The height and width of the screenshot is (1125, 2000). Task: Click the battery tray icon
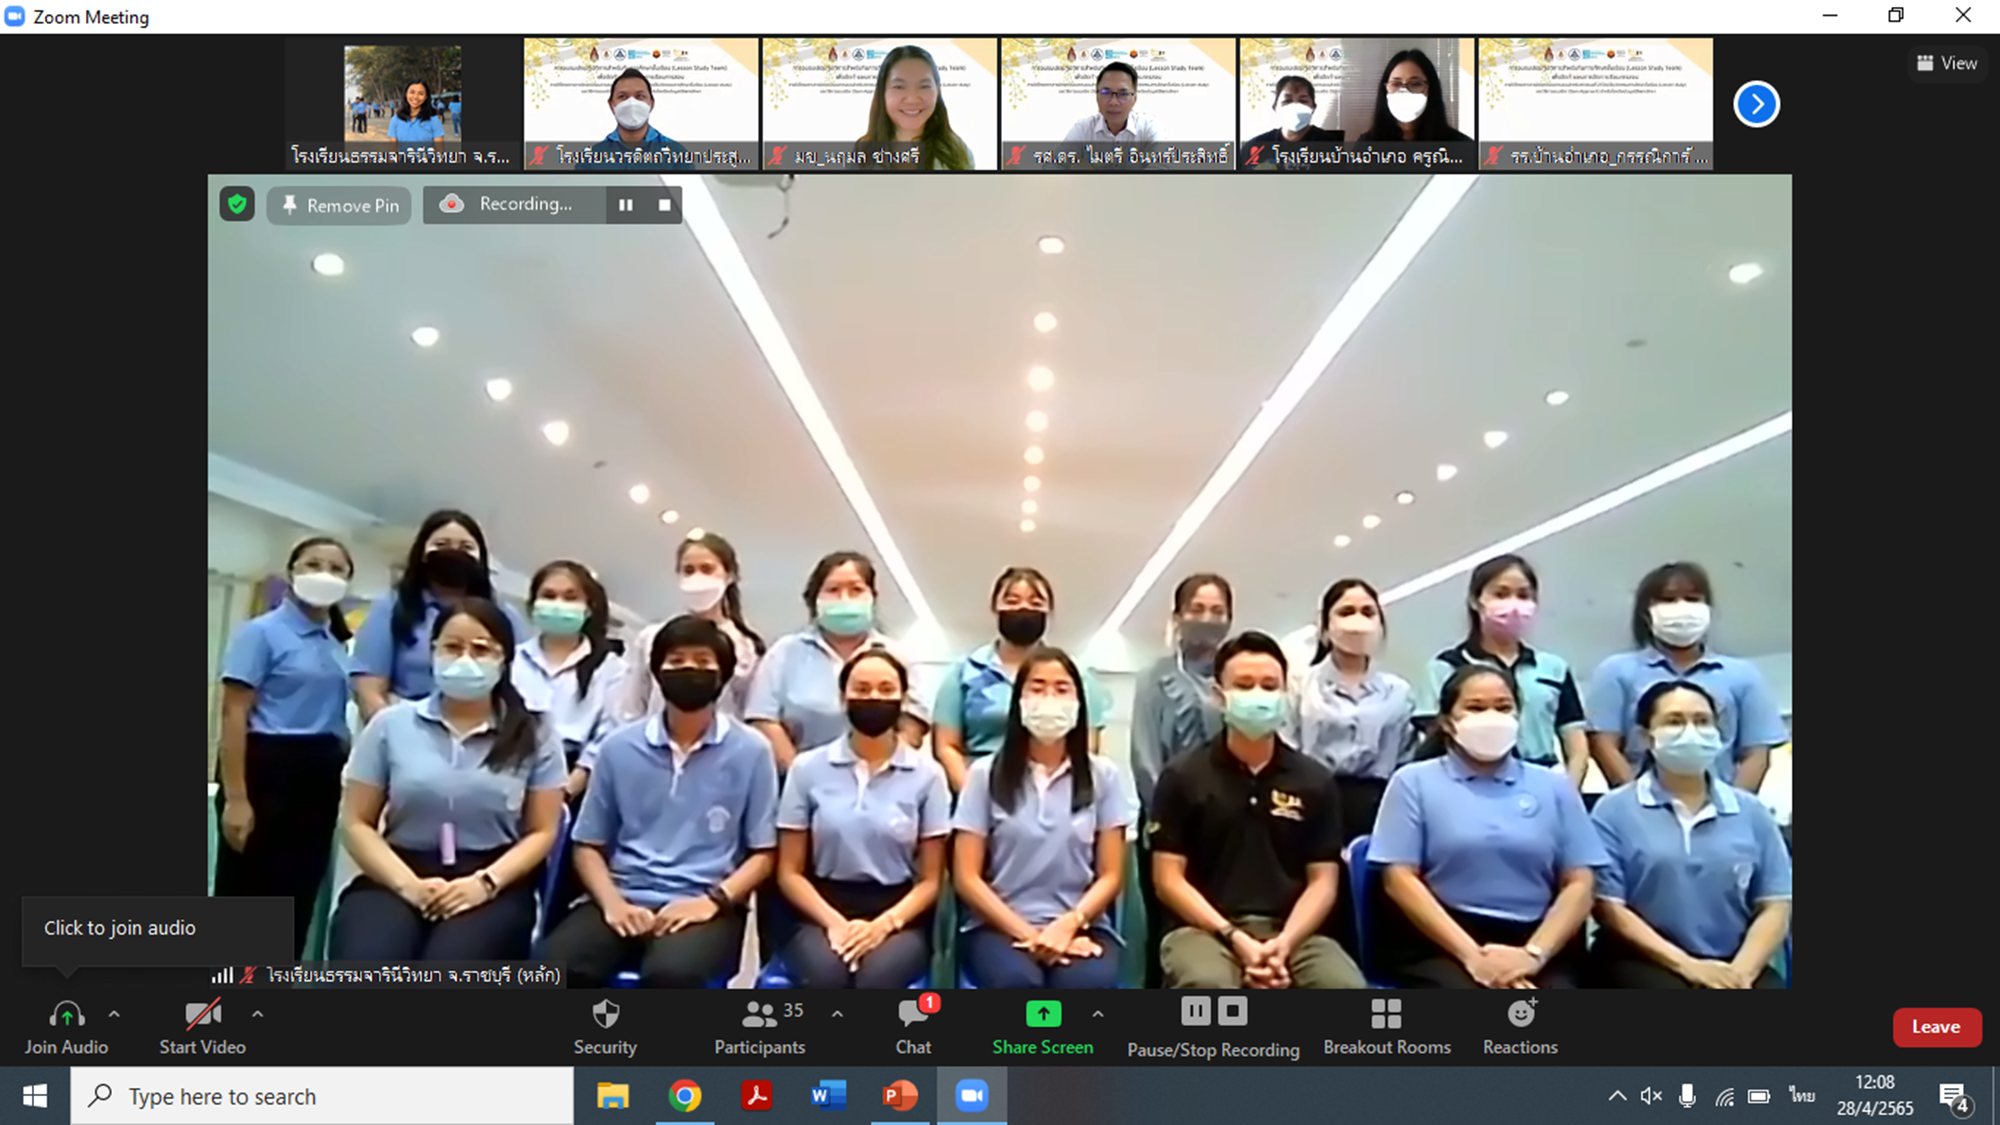(1759, 1096)
